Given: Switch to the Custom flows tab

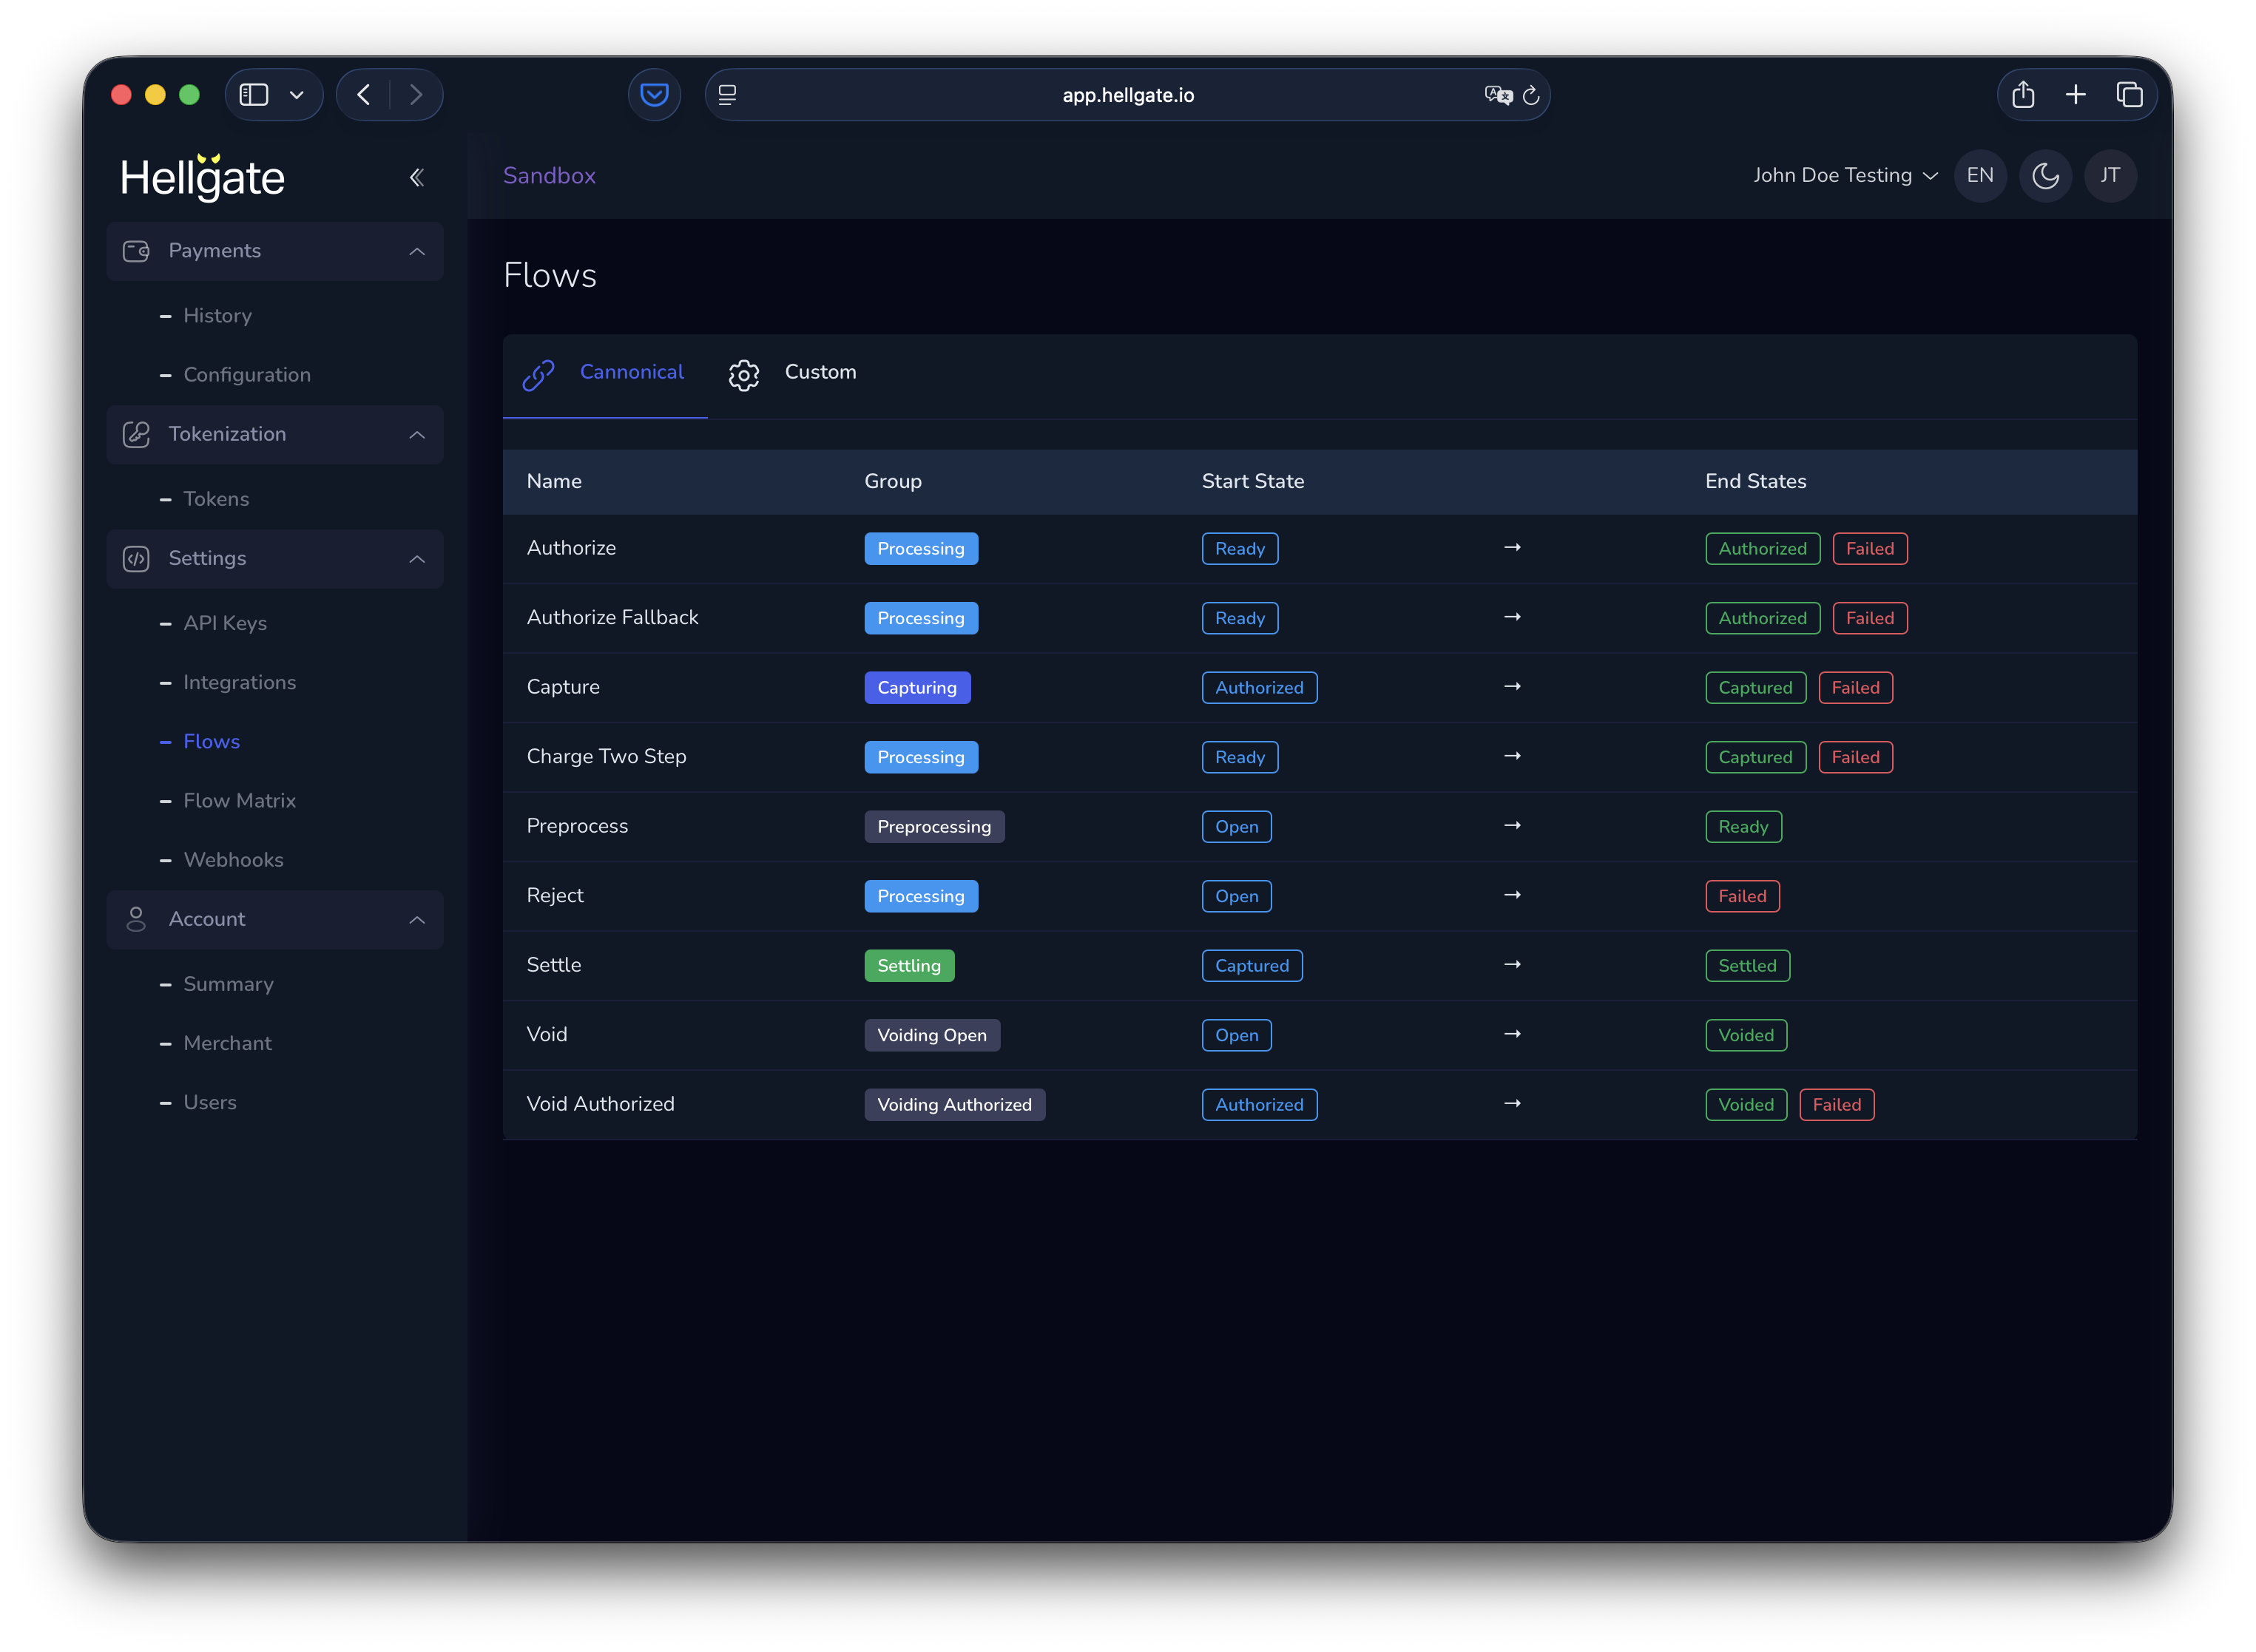Looking at the screenshot, I should (820, 372).
